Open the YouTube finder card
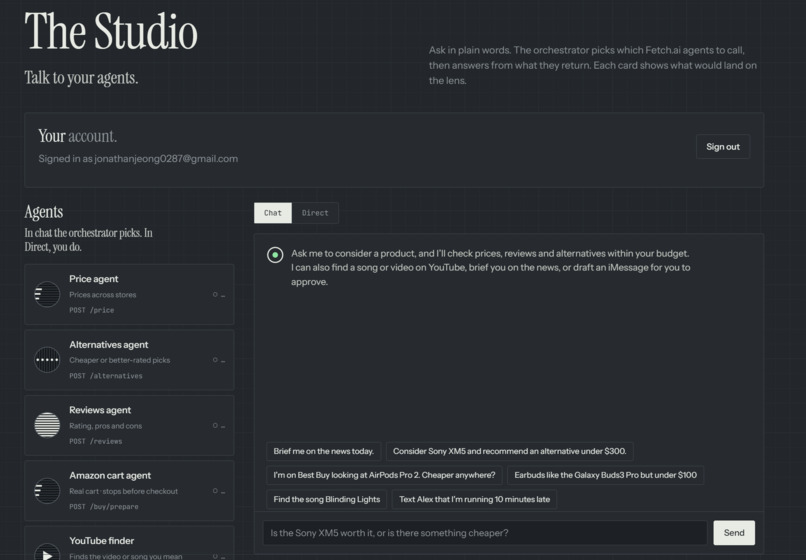 130,543
